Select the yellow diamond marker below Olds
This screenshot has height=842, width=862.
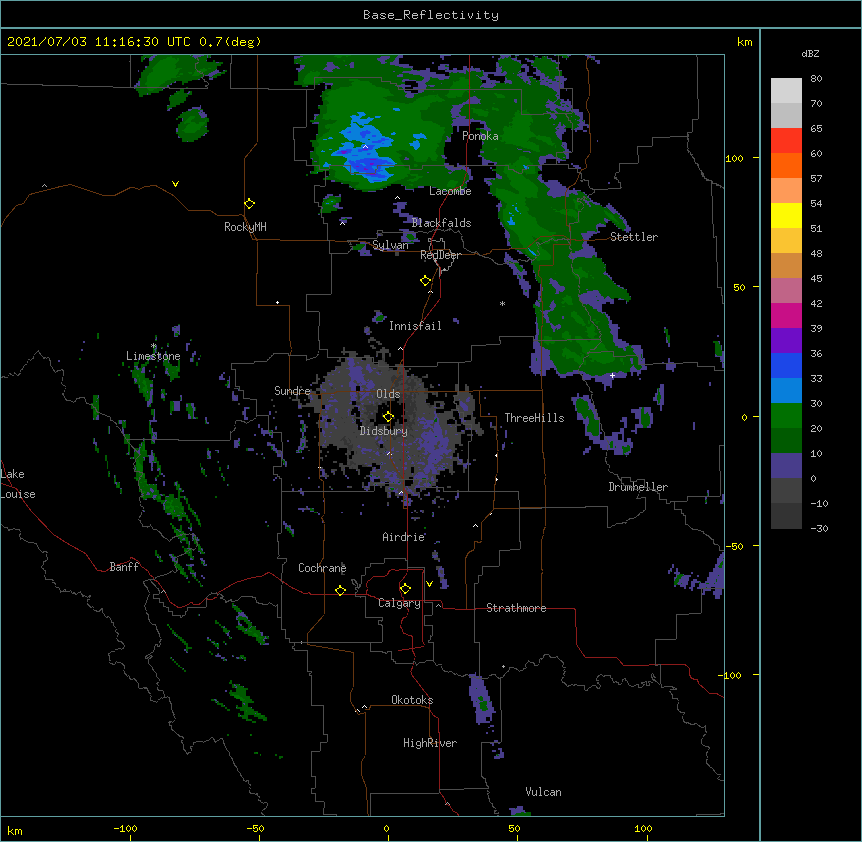388,417
